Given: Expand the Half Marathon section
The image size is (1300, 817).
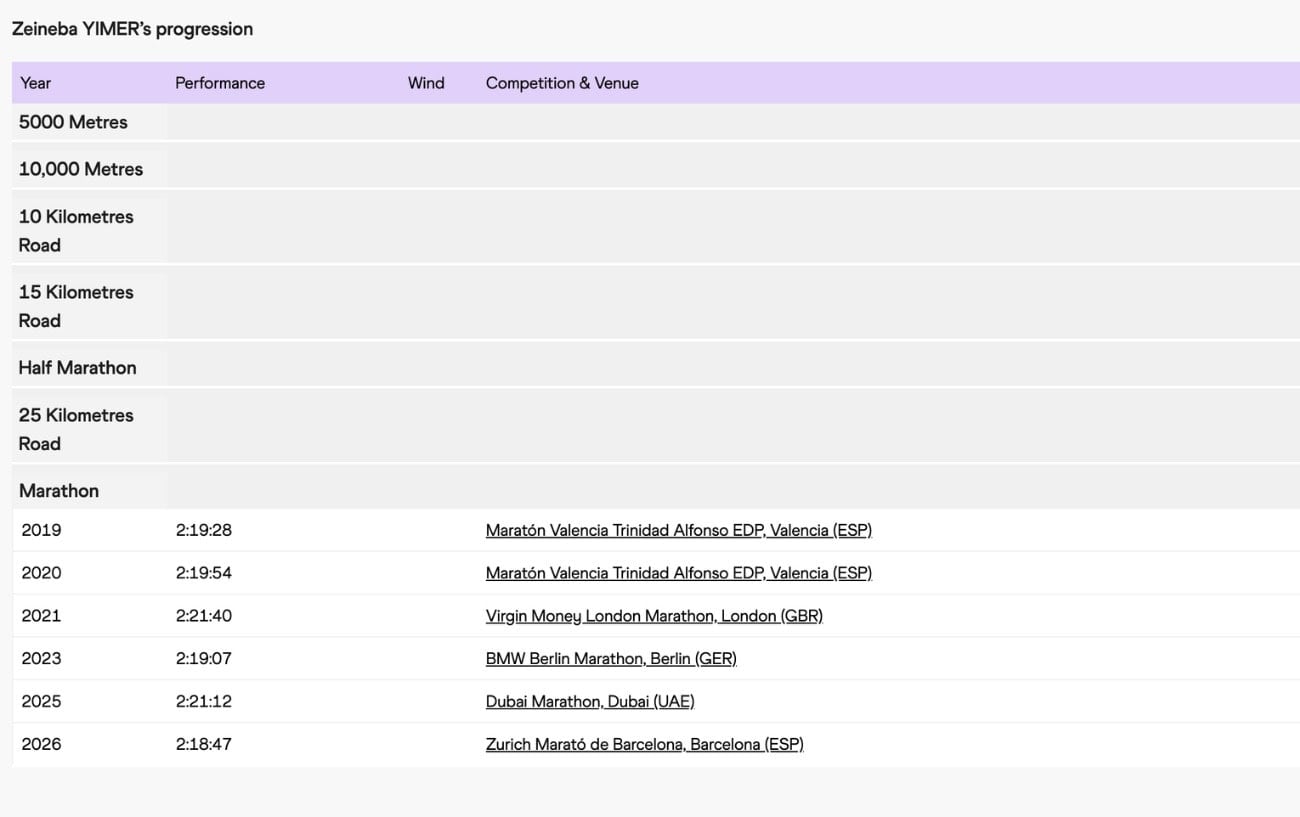Looking at the screenshot, I should [x=77, y=367].
